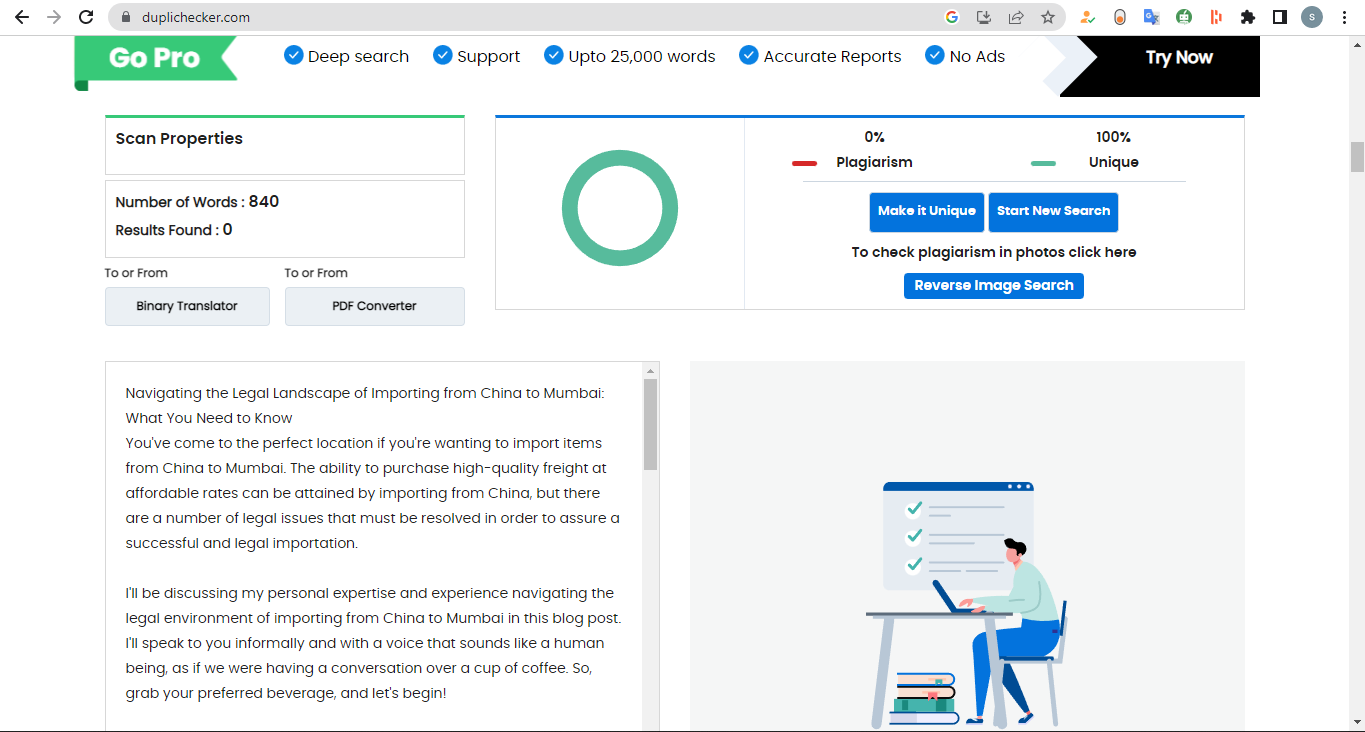Viewport: 1365px width, 732px height.
Task: Open the profile avatar menu
Action: (x=1312, y=17)
